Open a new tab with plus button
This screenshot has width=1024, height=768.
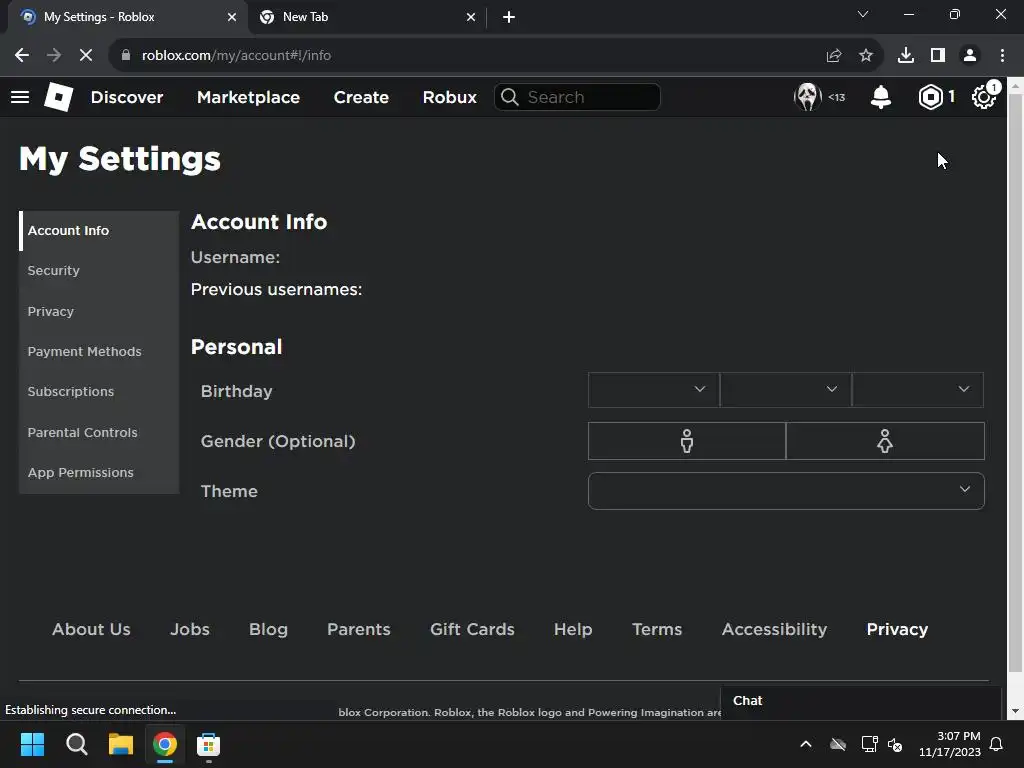click(509, 17)
